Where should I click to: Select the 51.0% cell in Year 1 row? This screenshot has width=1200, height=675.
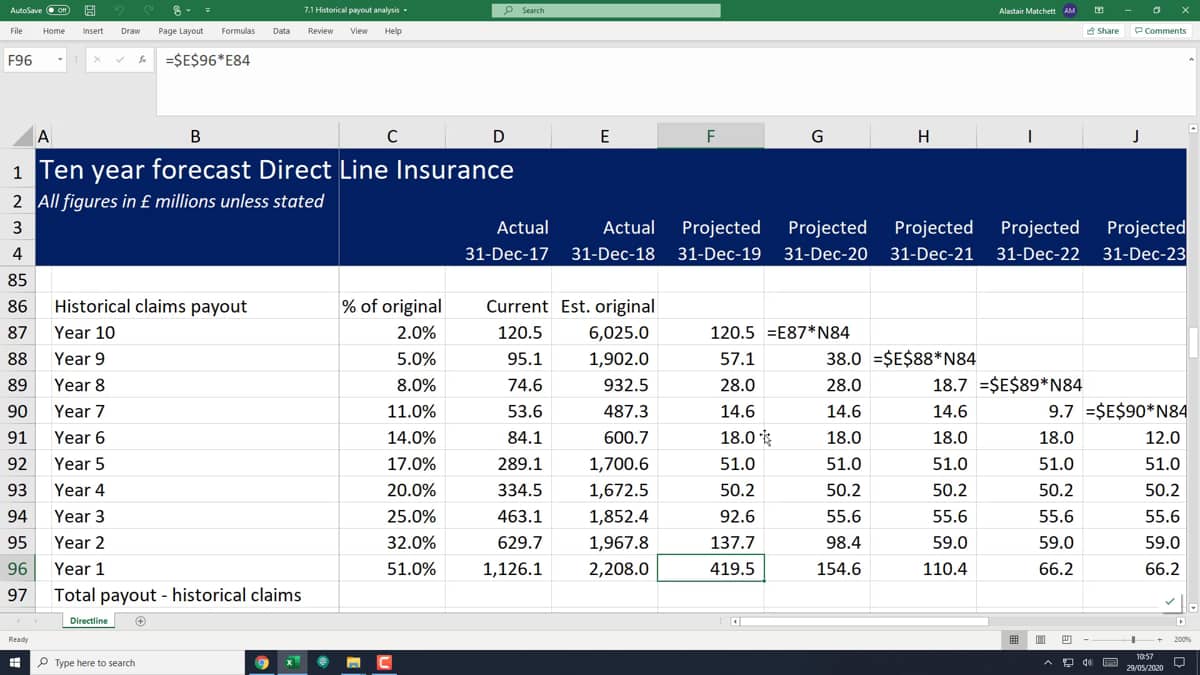pos(392,568)
